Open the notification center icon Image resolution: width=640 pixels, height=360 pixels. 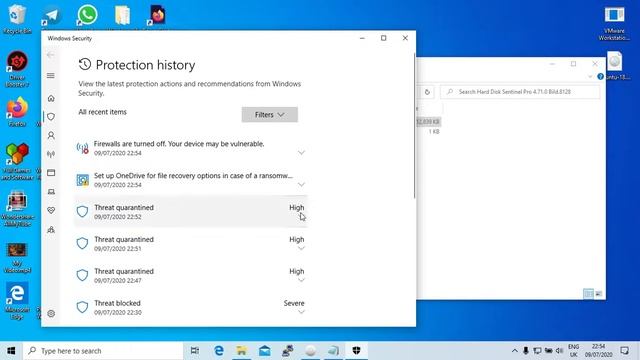[624, 351]
